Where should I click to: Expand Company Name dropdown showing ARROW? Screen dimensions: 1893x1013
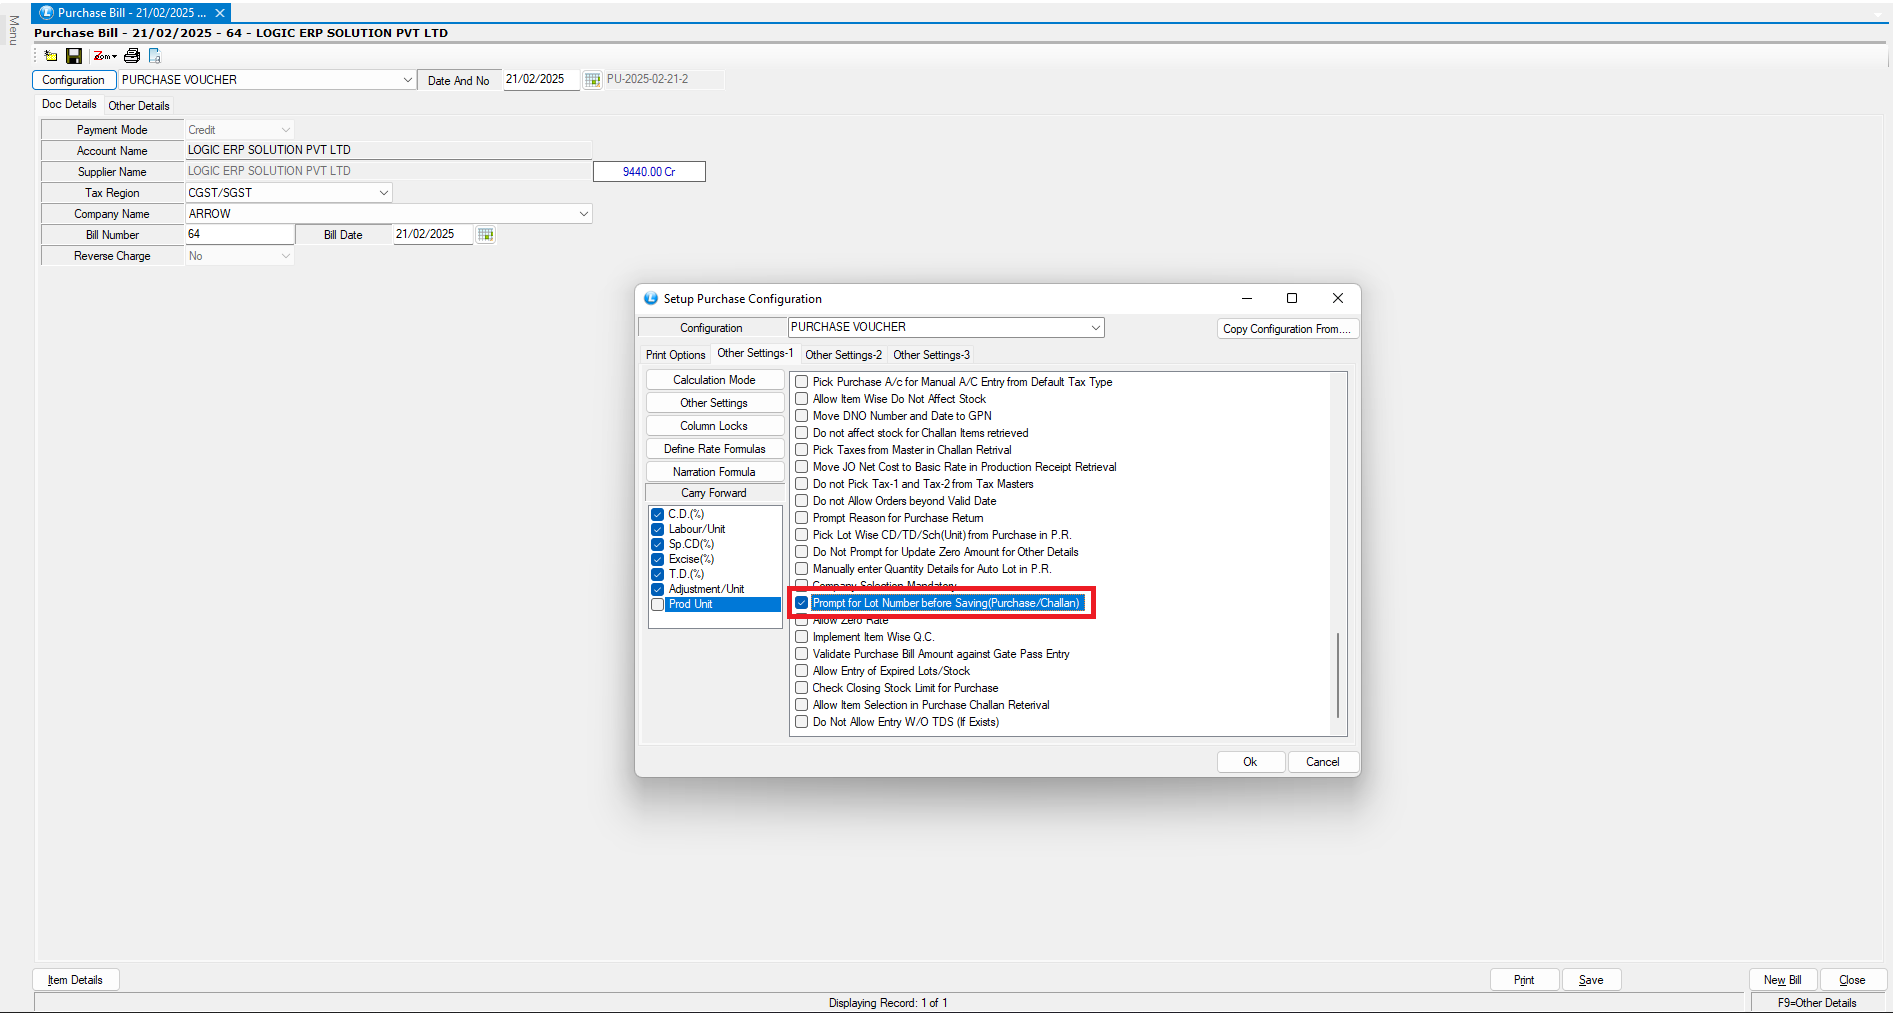[584, 214]
